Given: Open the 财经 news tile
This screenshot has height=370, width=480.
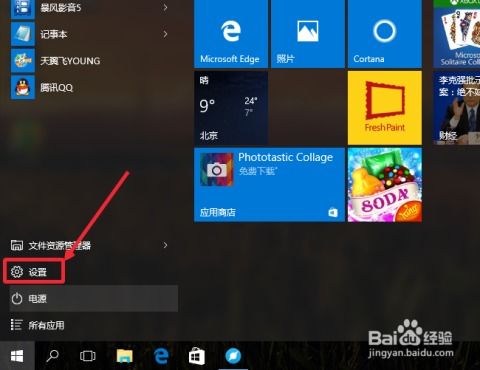Looking at the screenshot, I should click(x=457, y=108).
